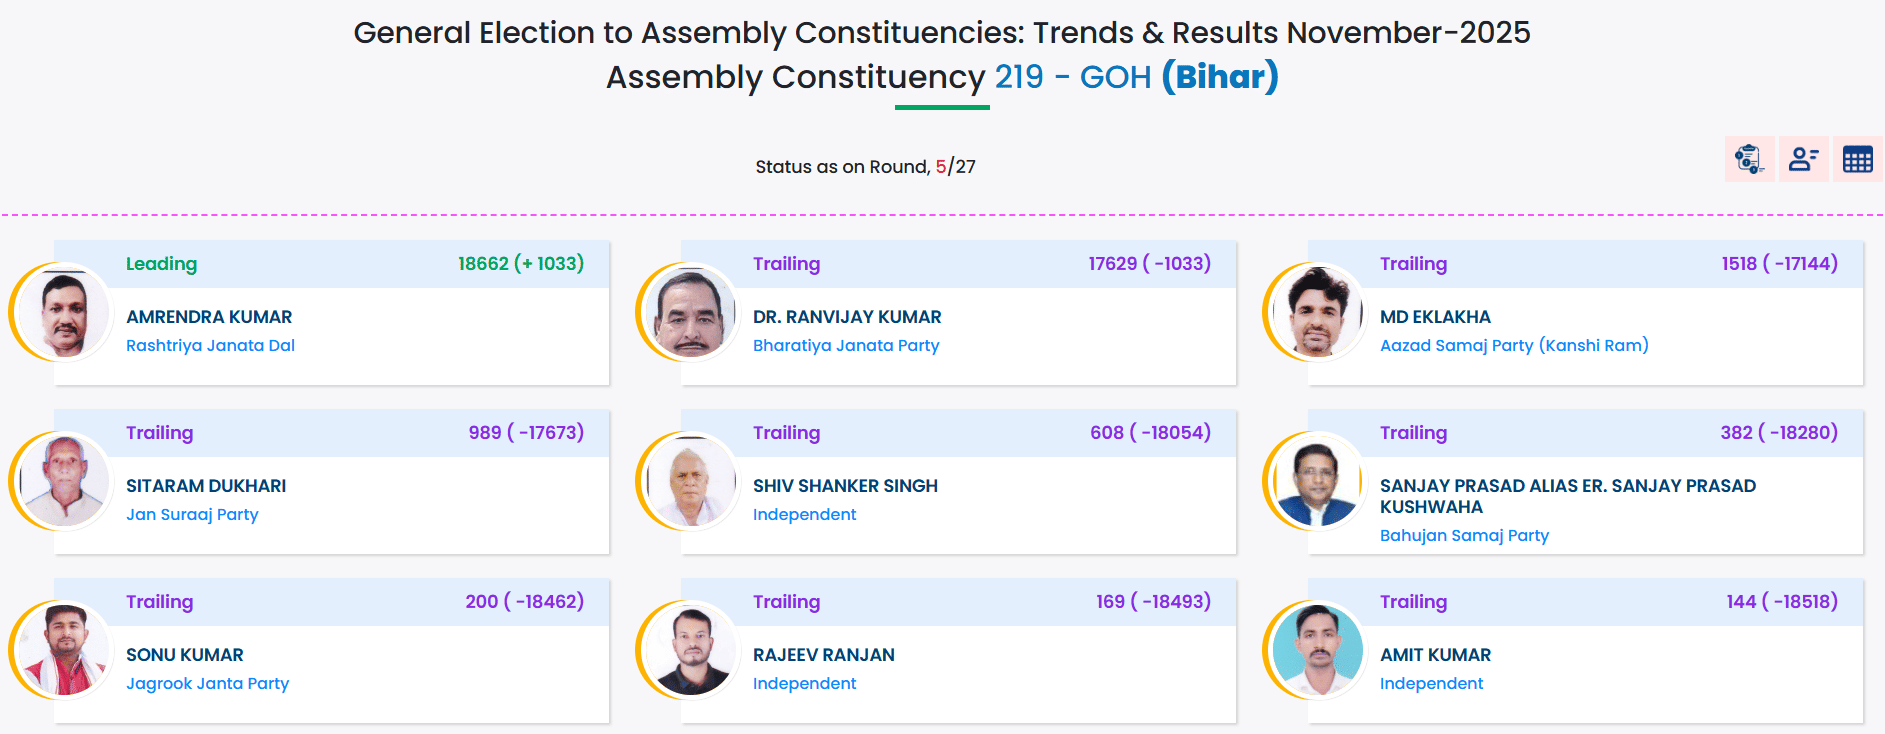Click Dr. Ranvijay Kumar's candidate photo
This screenshot has height=734, width=1885.
point(691,313)
